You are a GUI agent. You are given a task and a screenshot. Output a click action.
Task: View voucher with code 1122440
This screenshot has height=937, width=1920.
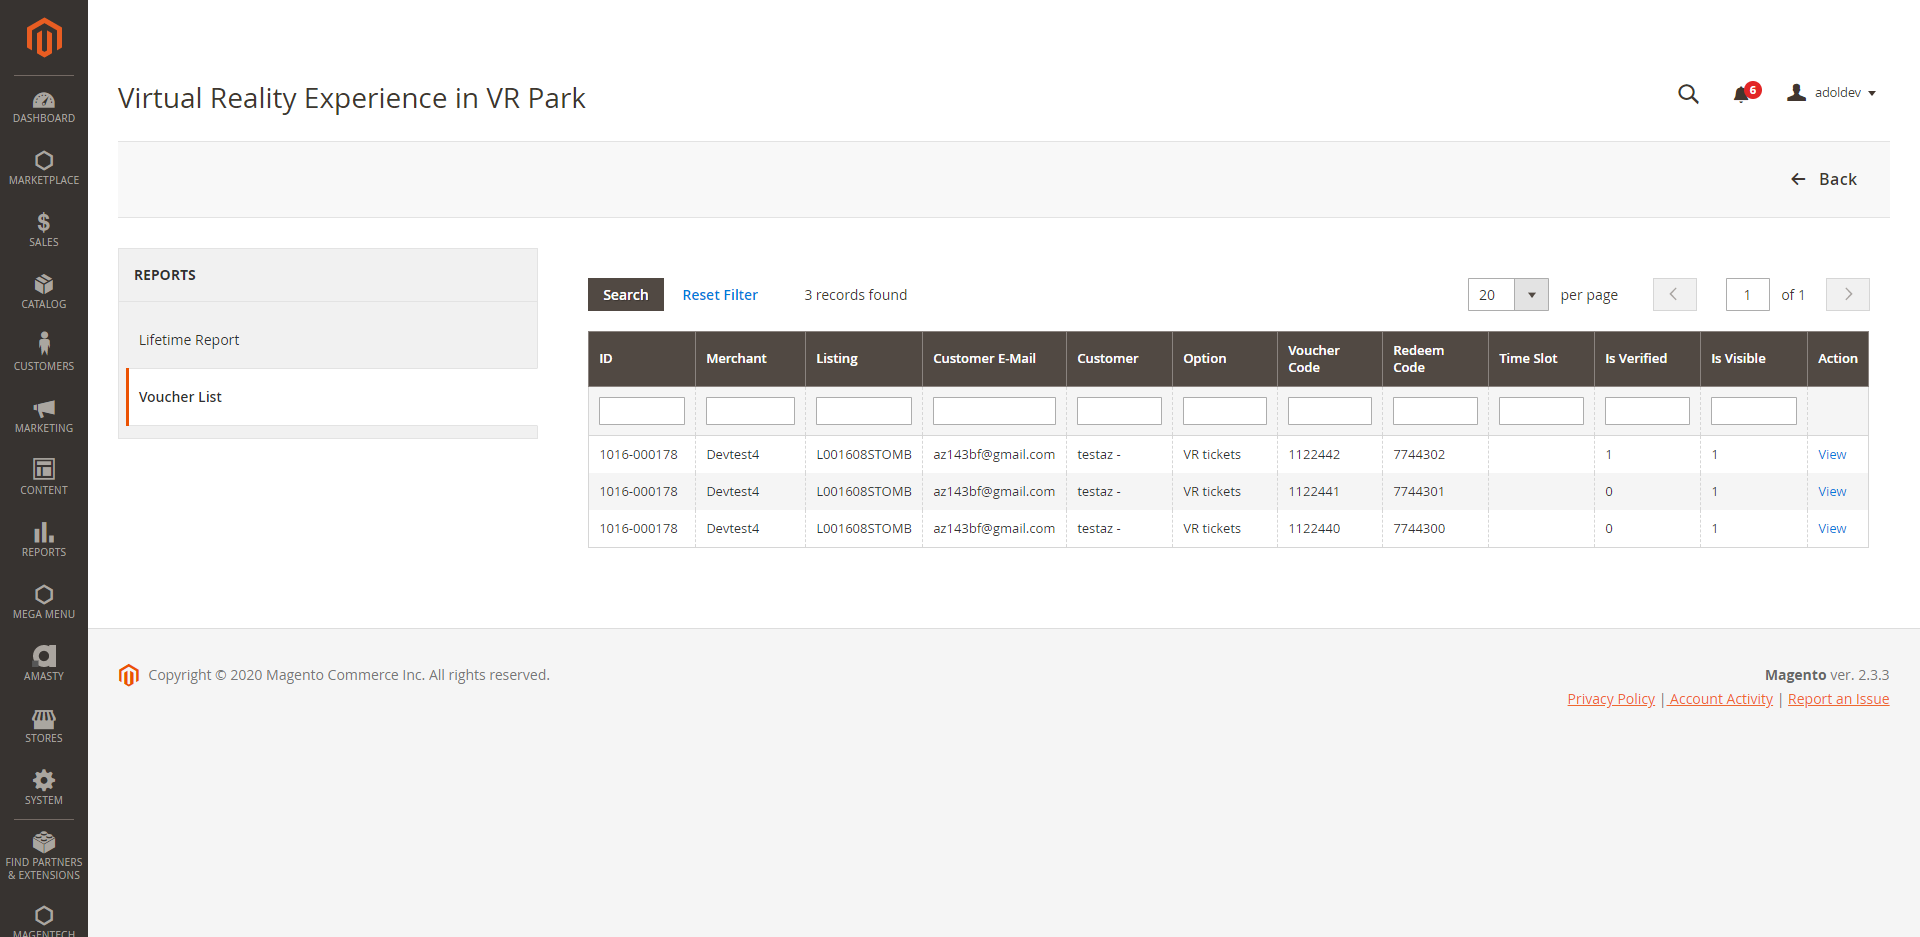(x=1832, y=529)
